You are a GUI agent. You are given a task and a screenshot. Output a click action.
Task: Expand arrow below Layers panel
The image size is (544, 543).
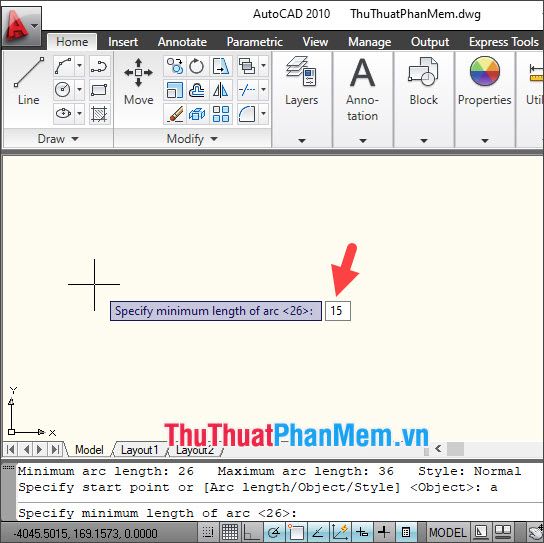[x=302, y=141]
